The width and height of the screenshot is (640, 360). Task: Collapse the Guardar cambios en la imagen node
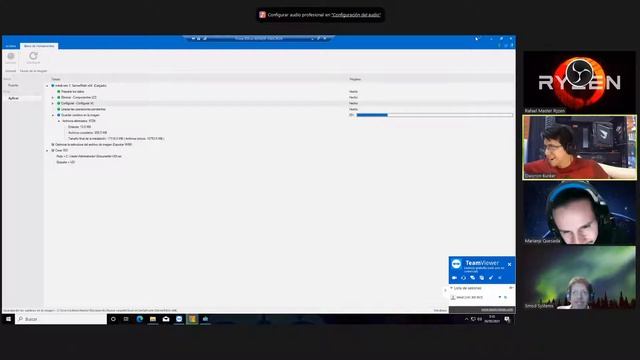tap(53, 115)
